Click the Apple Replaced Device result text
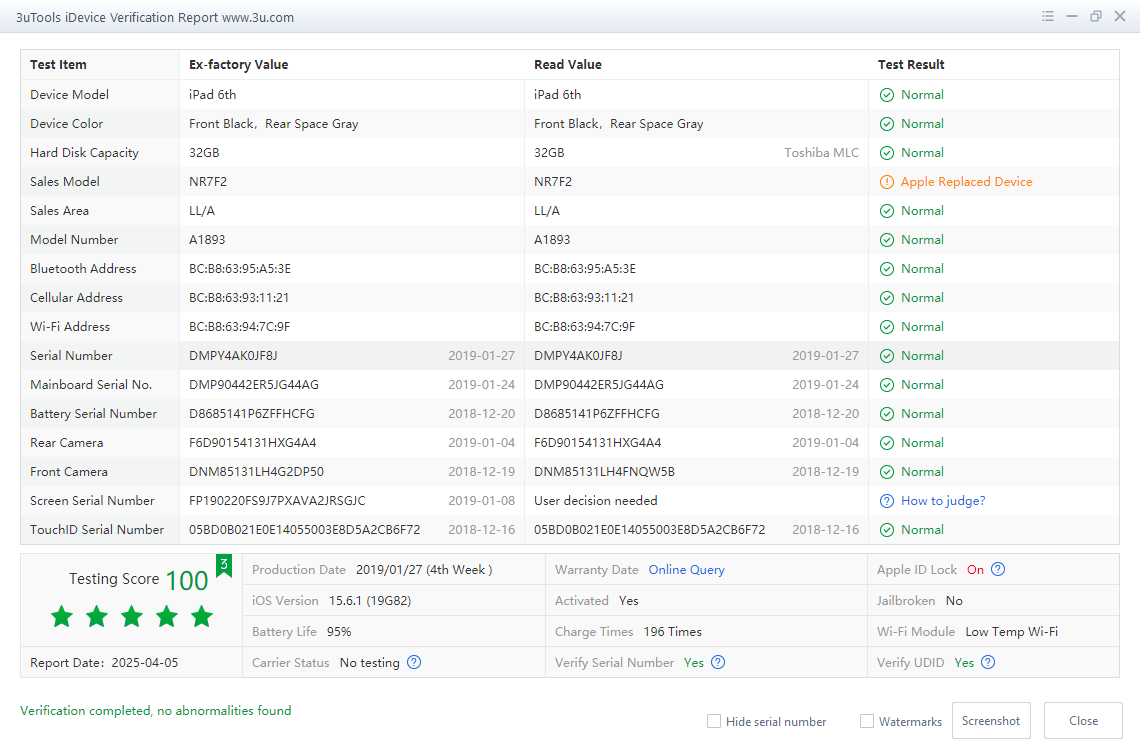 [966, 182]
